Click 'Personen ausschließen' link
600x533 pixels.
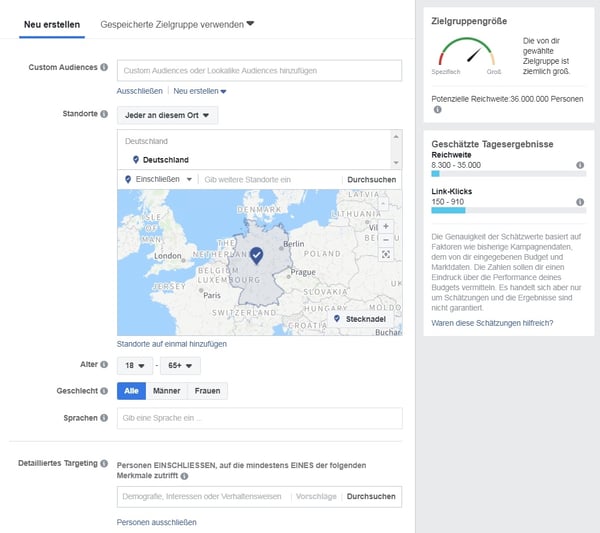click(x=157, y=522)
